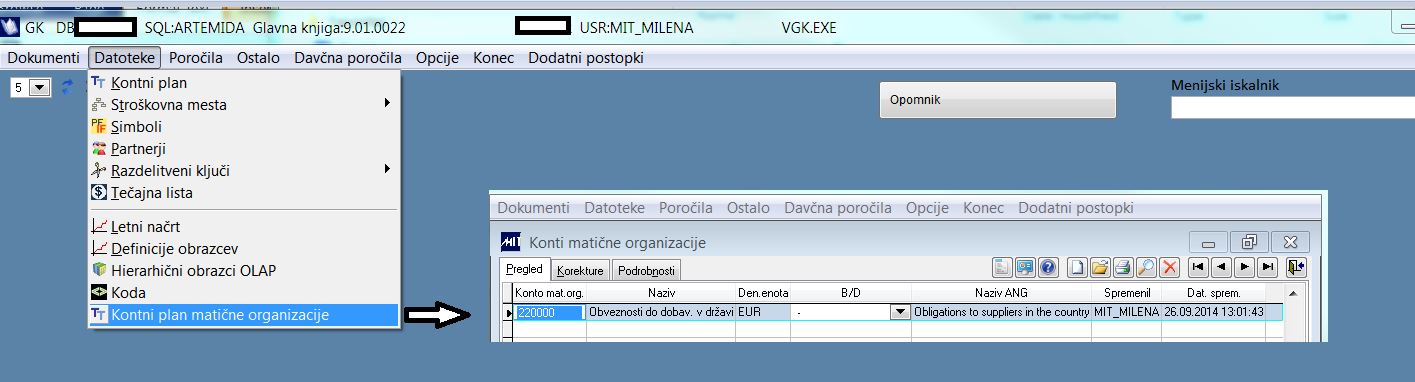Click the open folder icon
The height and width of the screenshot is (382, 1415).
point(1100,267)
